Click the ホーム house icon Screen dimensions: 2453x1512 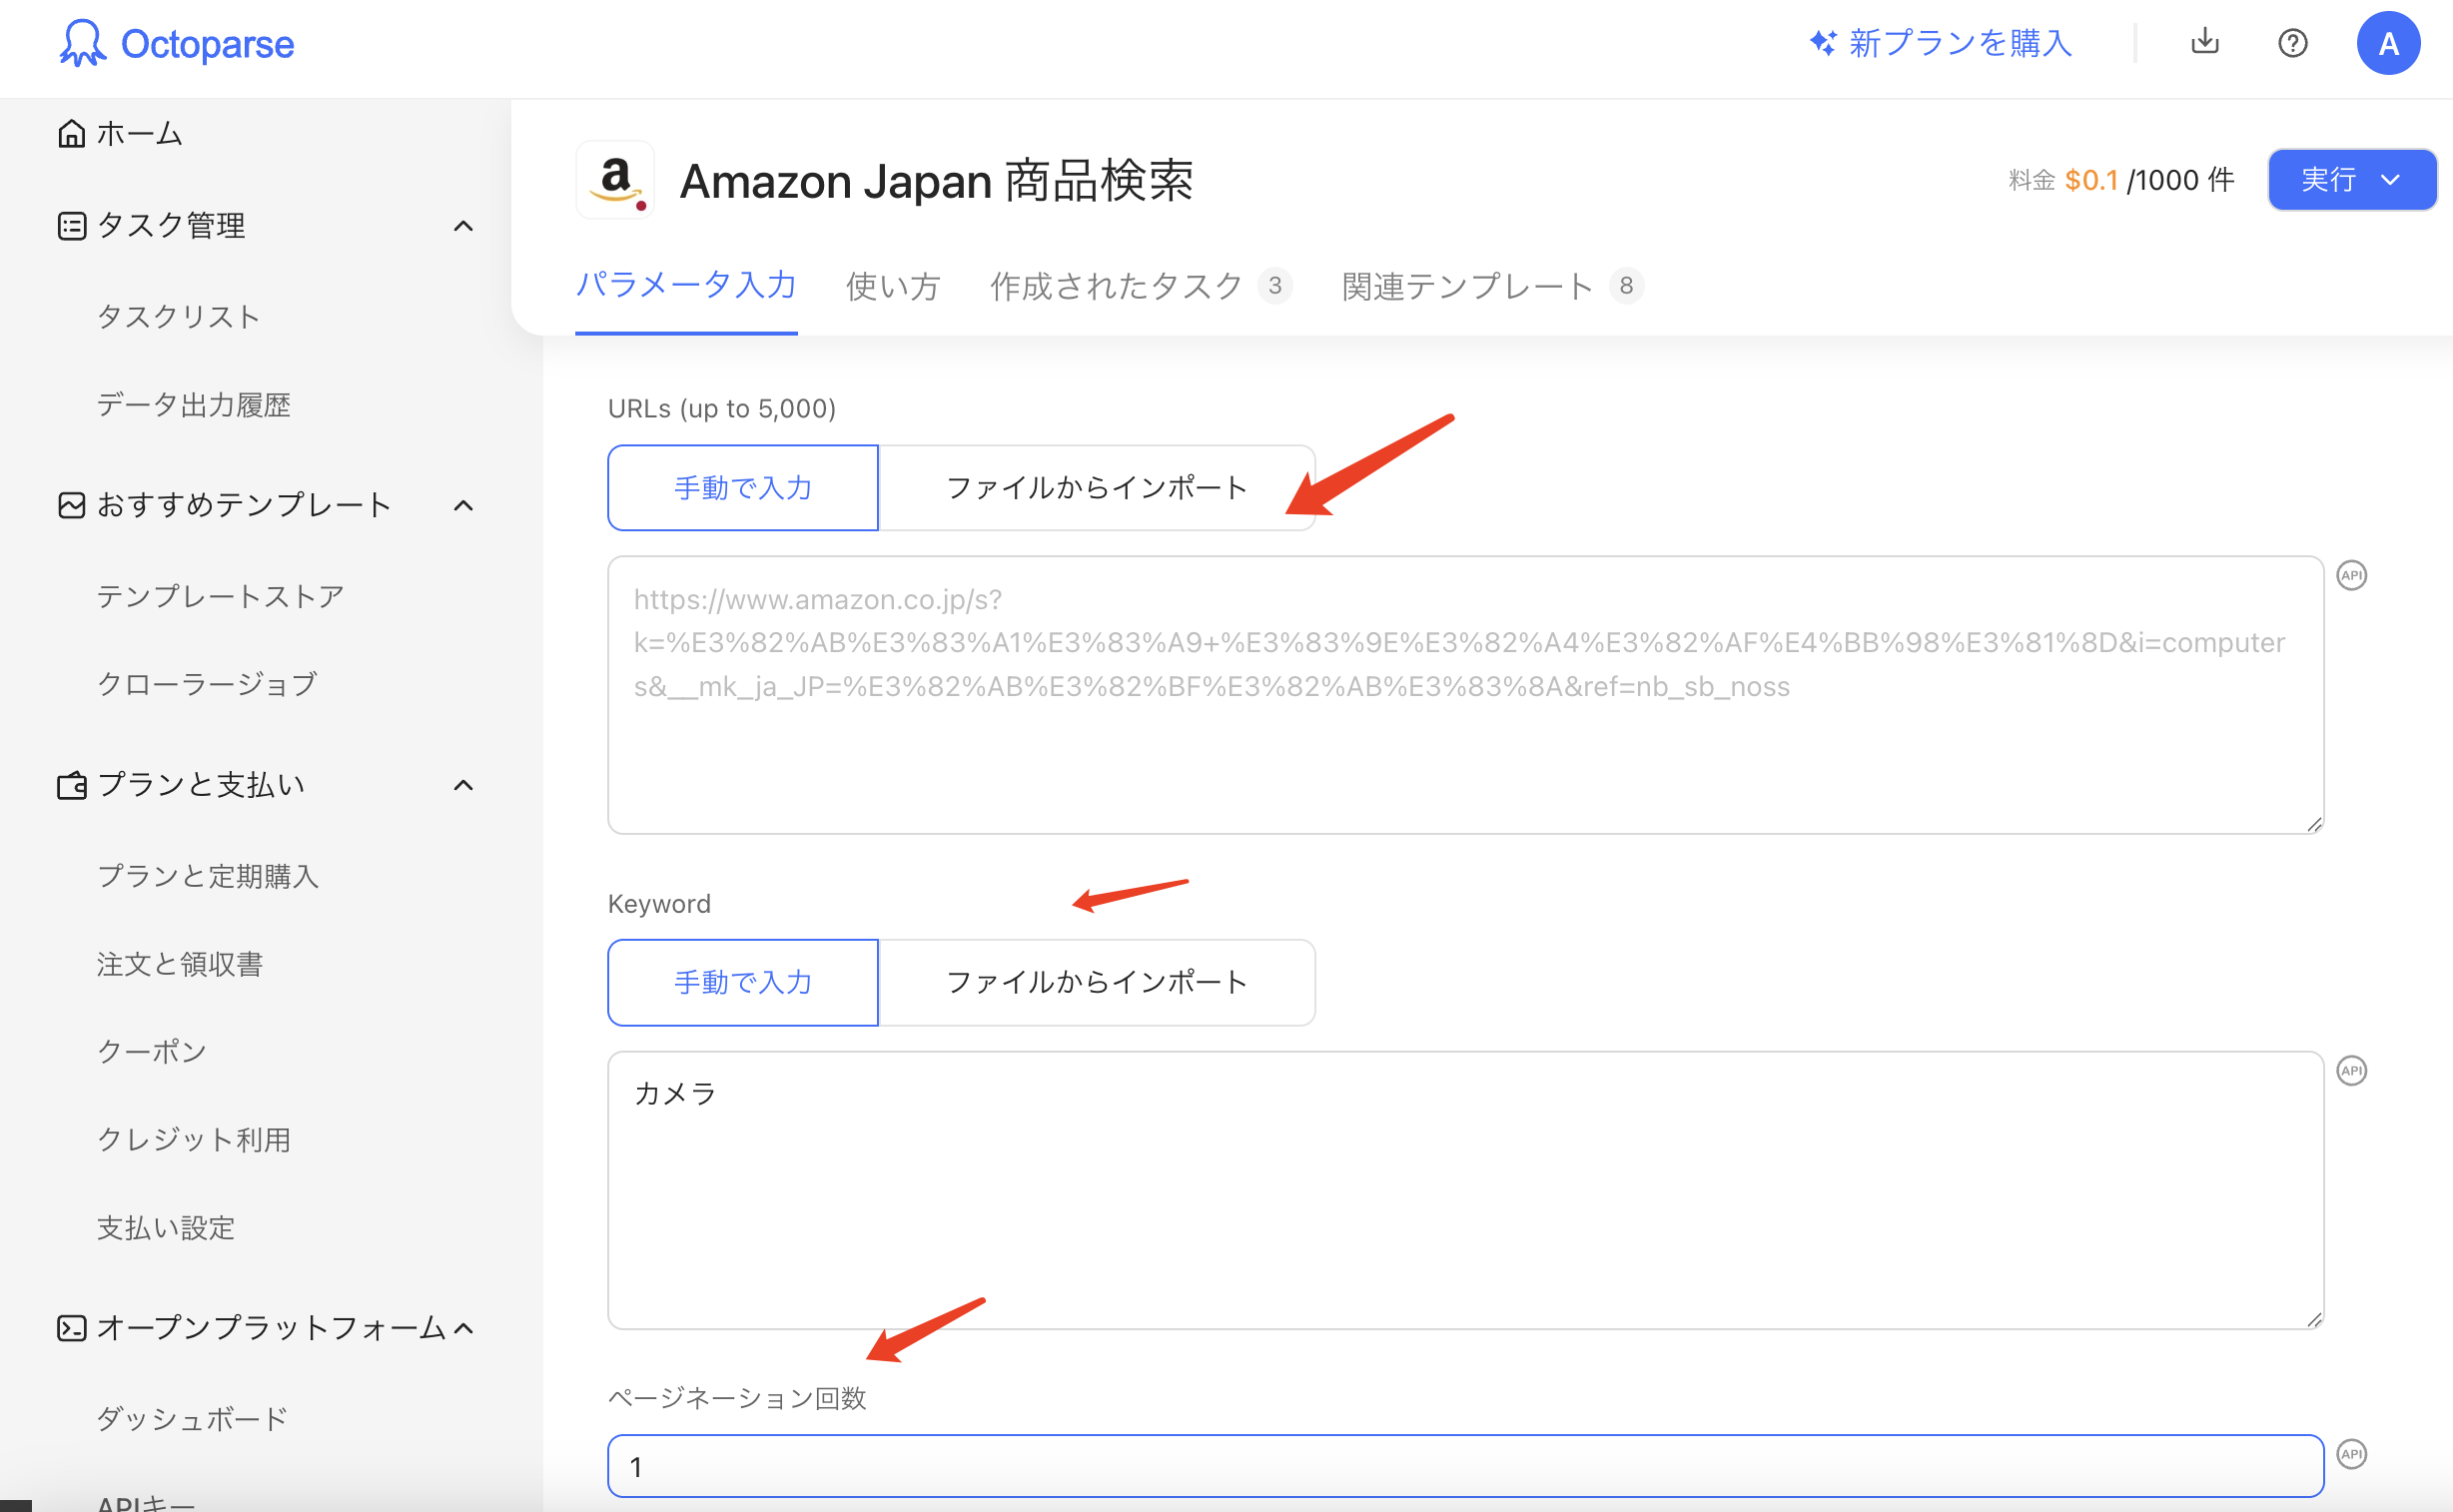pyautogui.click(x=71, y=133)
